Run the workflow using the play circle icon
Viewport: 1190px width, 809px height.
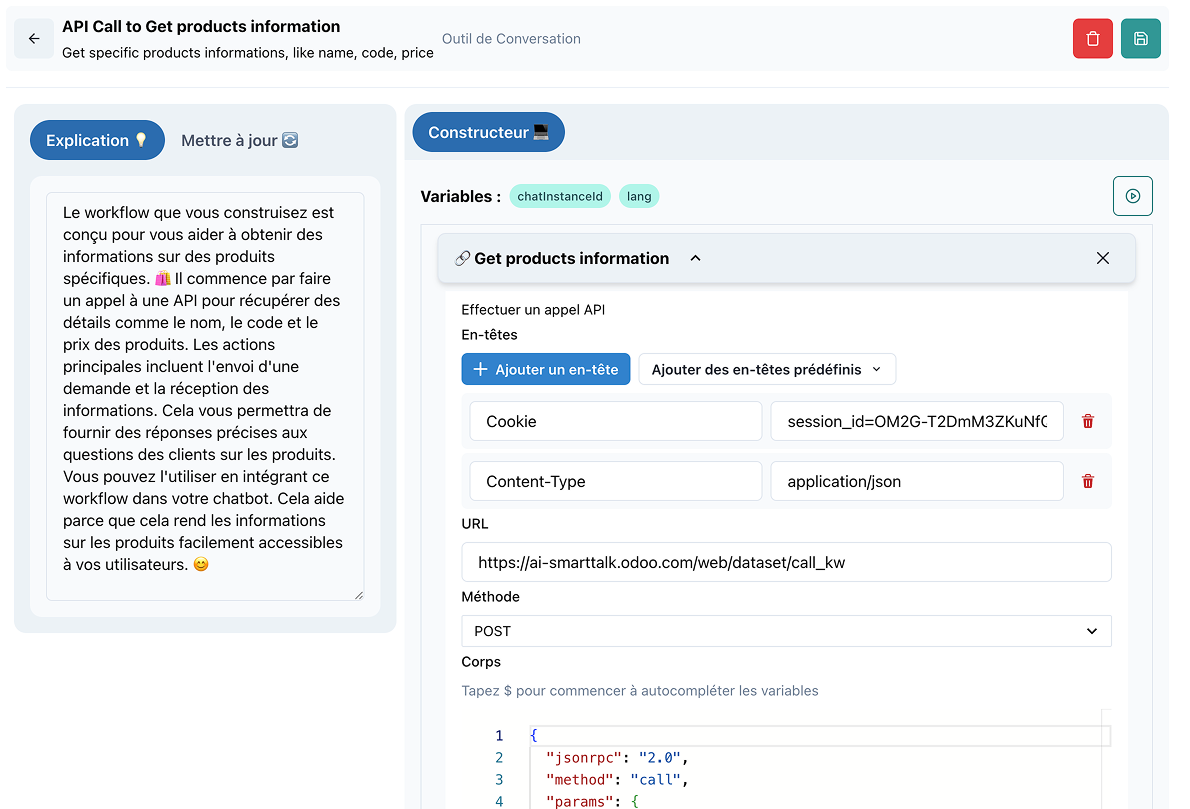click(x=1132, y=196)
